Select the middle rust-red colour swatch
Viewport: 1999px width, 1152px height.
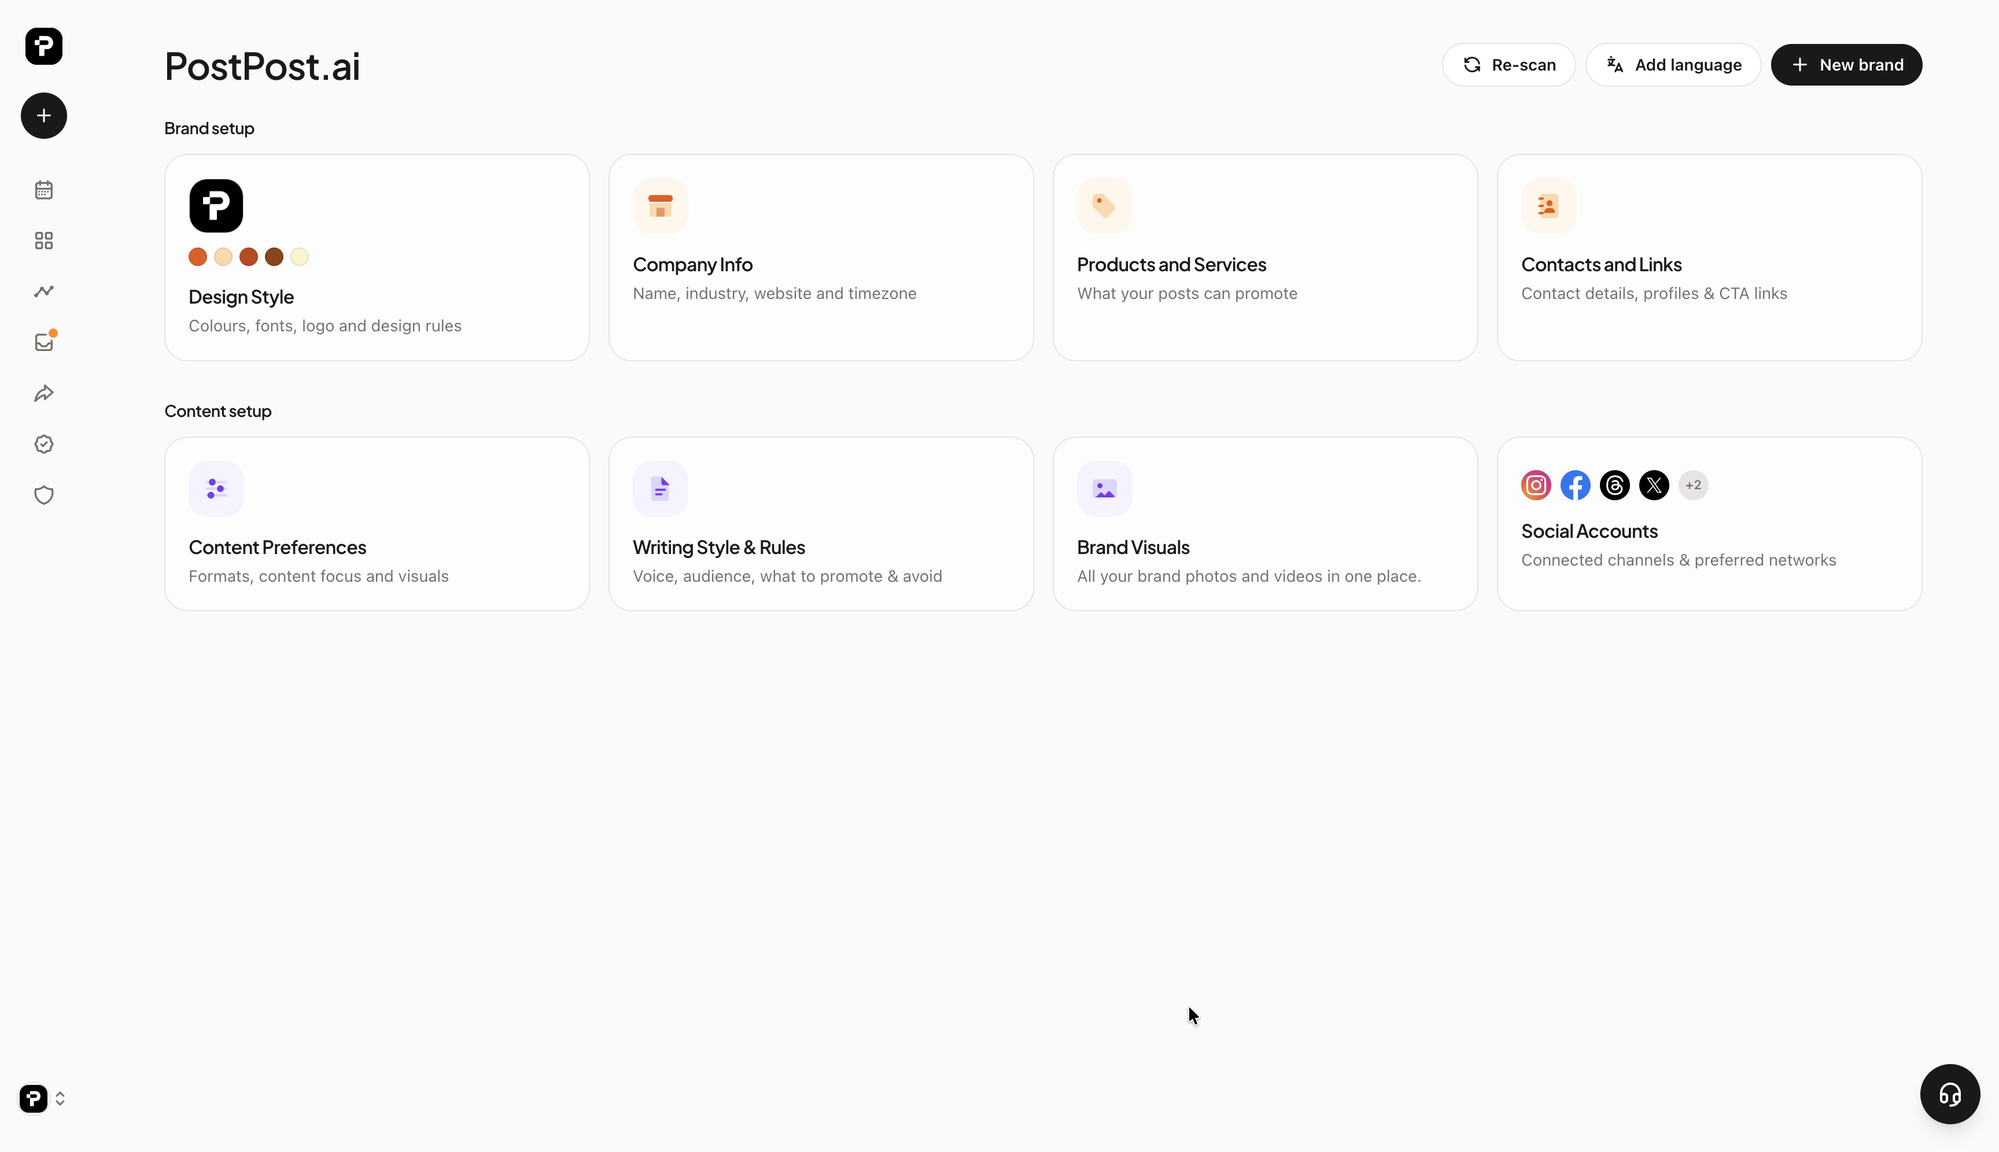[x=249, y=257]
